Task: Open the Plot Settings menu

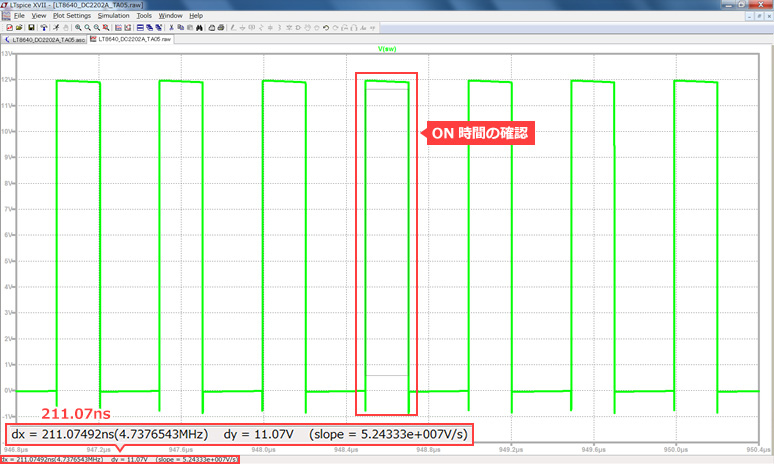Action: coord(71,16)
